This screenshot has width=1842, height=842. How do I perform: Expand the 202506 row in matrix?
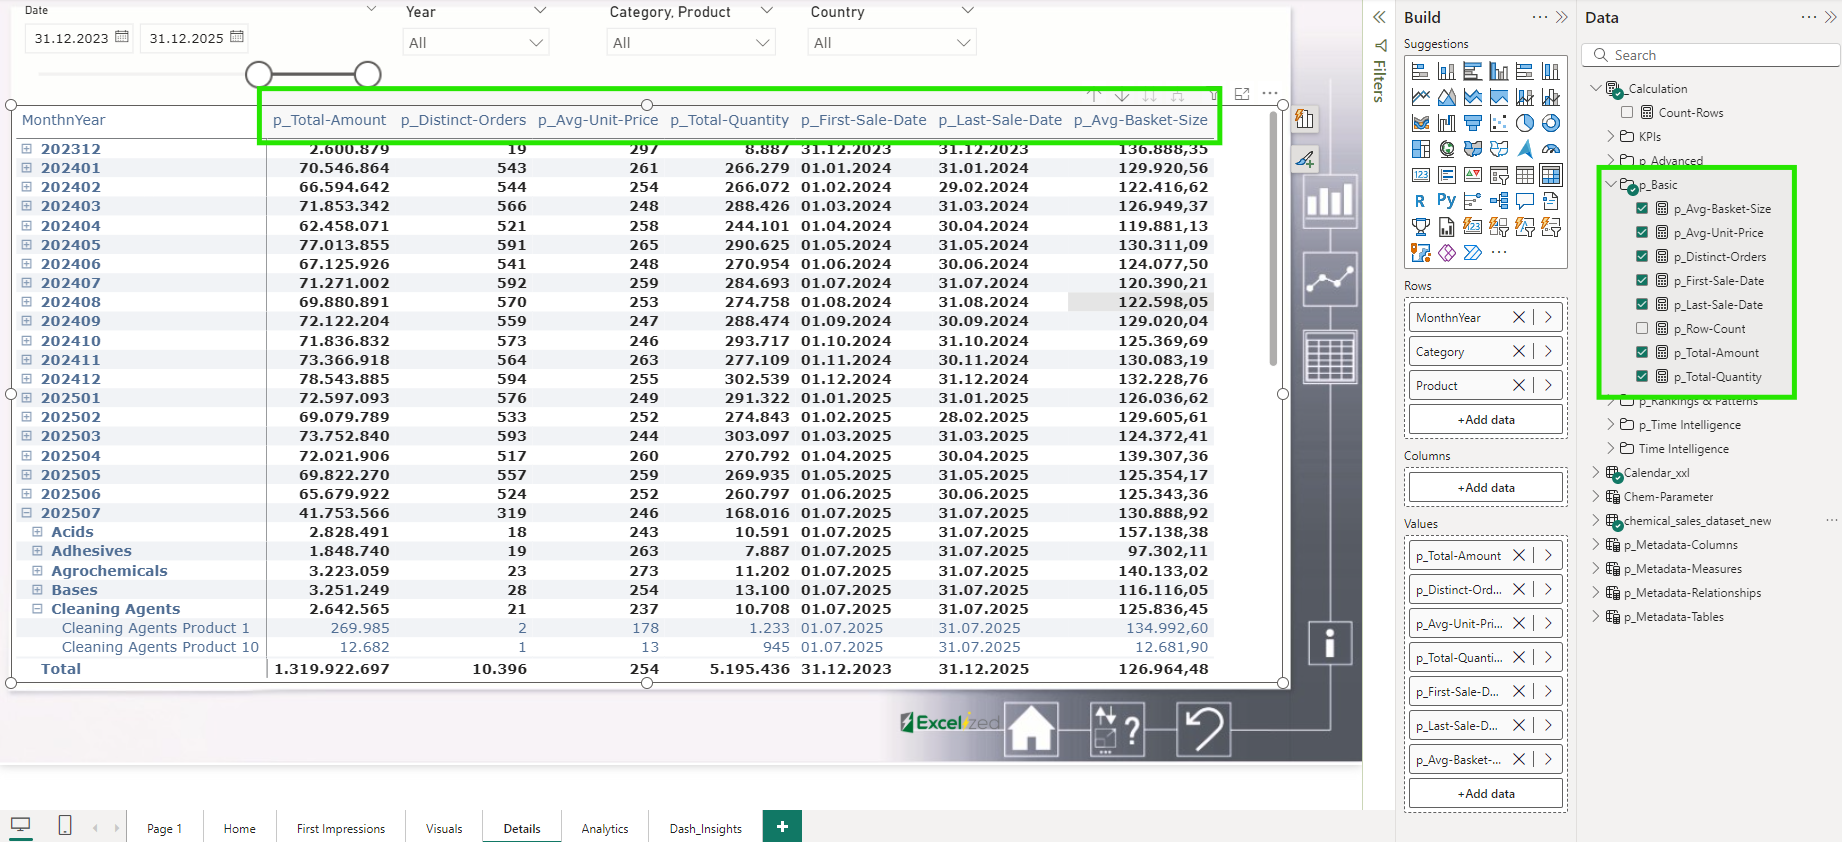(x=27, y=494)
